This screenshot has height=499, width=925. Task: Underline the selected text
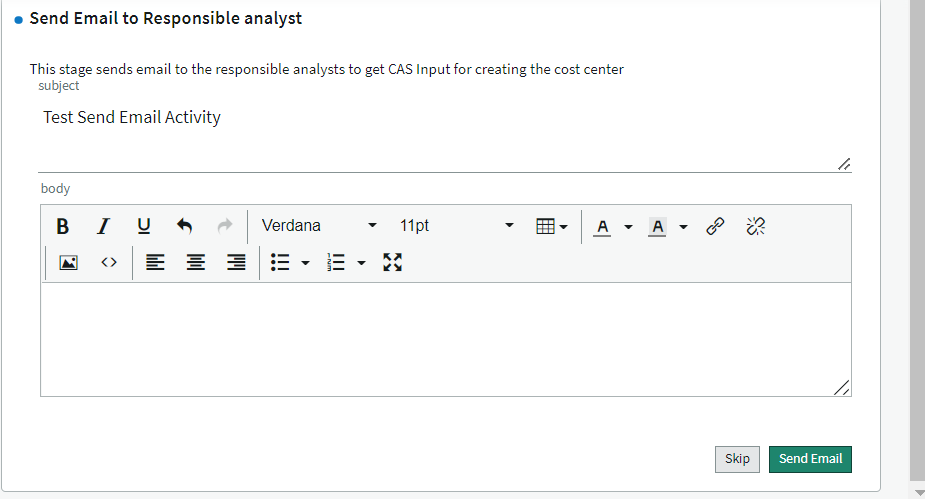coord(143,226)
